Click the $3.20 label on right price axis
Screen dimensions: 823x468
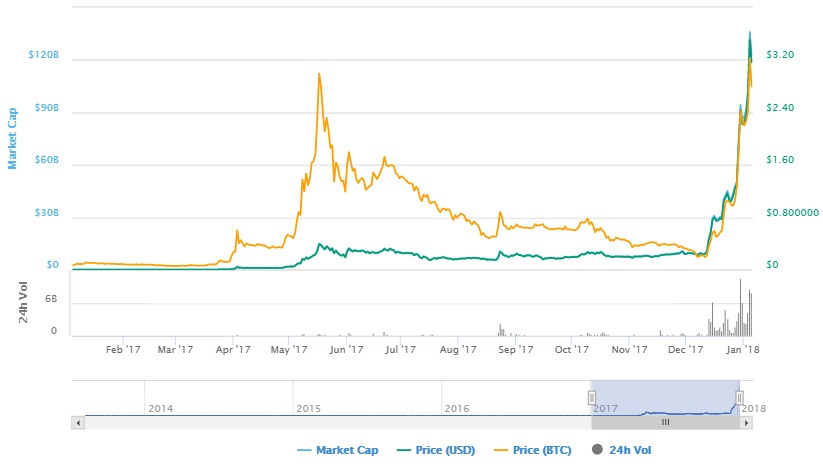pyautogui.click(x=779, y=55)
